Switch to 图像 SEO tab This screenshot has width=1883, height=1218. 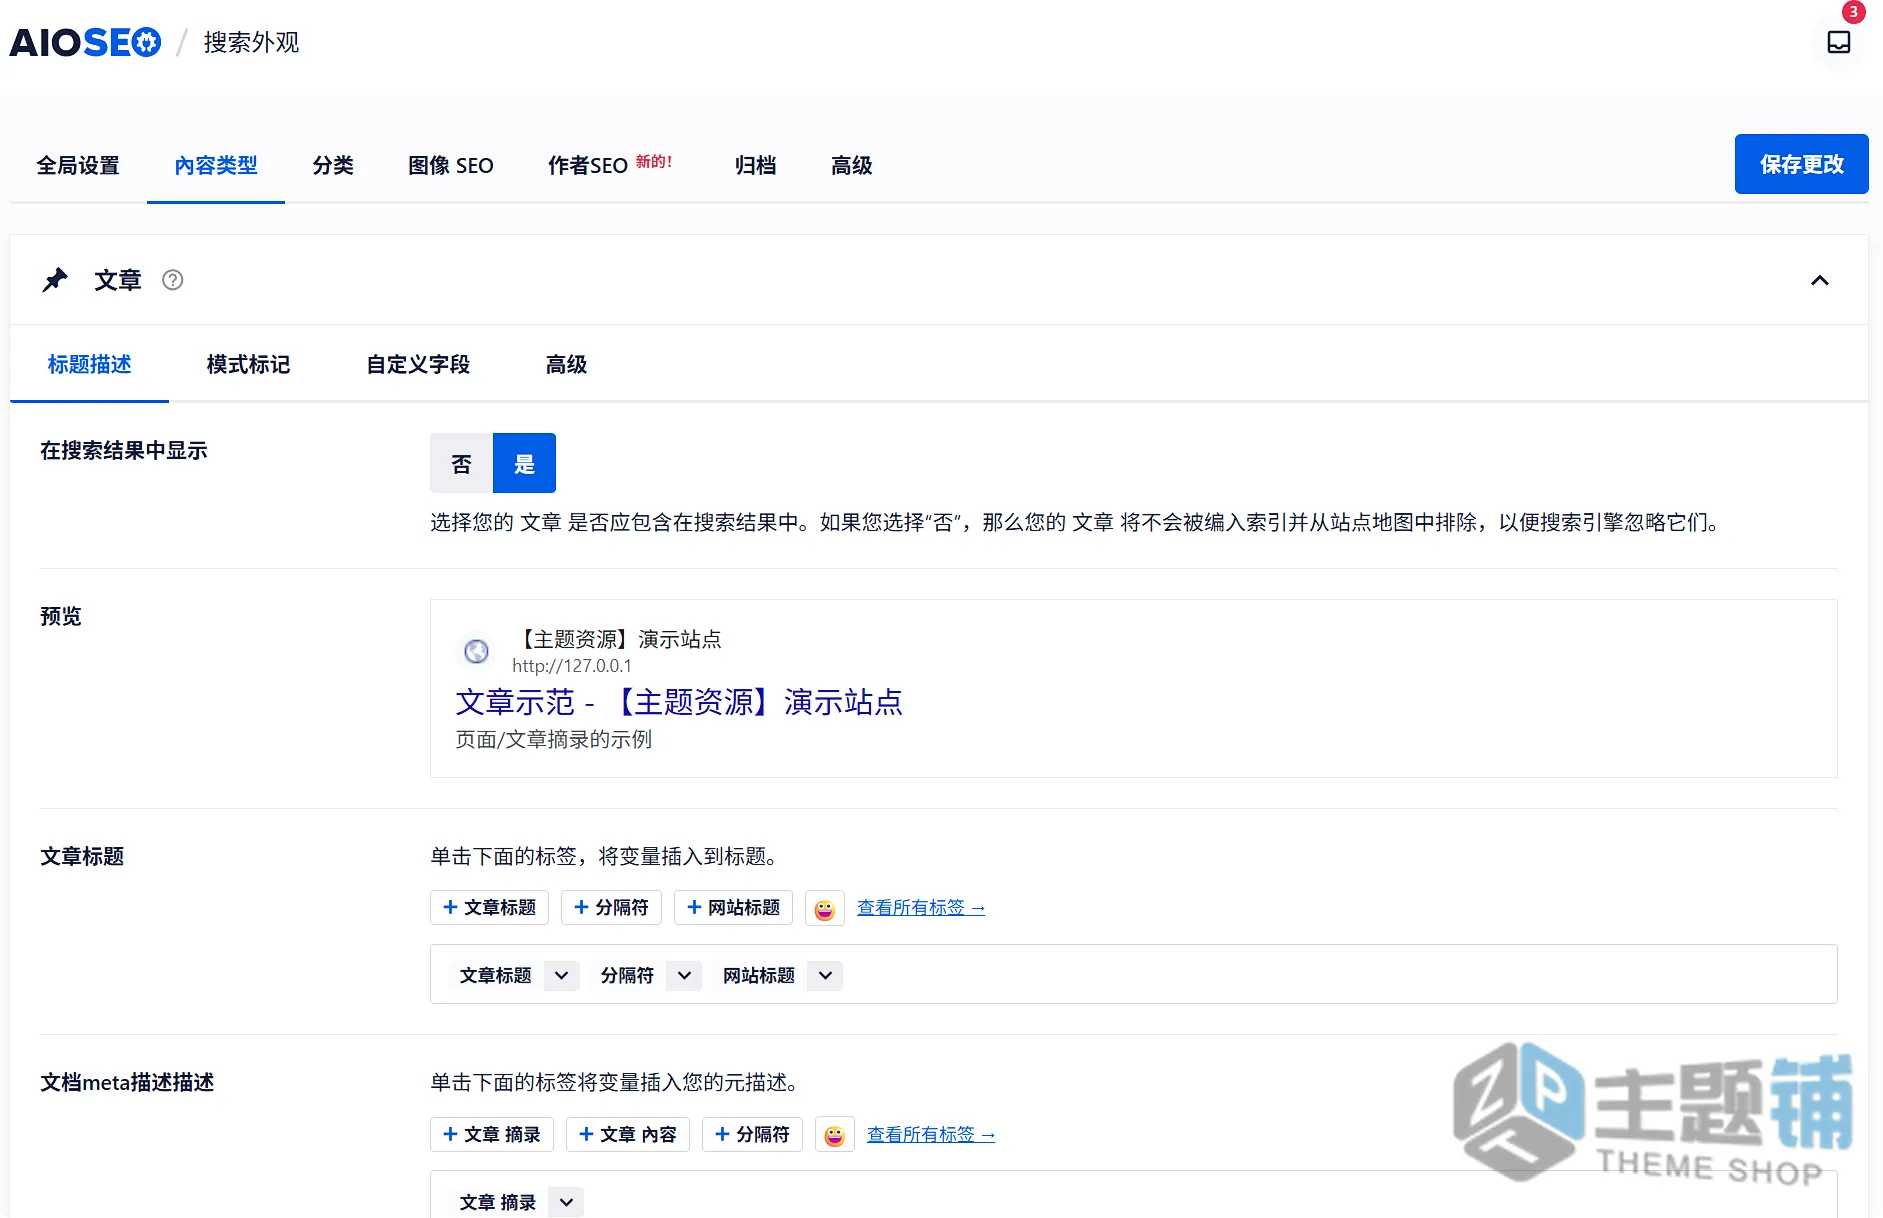[451, 165]
